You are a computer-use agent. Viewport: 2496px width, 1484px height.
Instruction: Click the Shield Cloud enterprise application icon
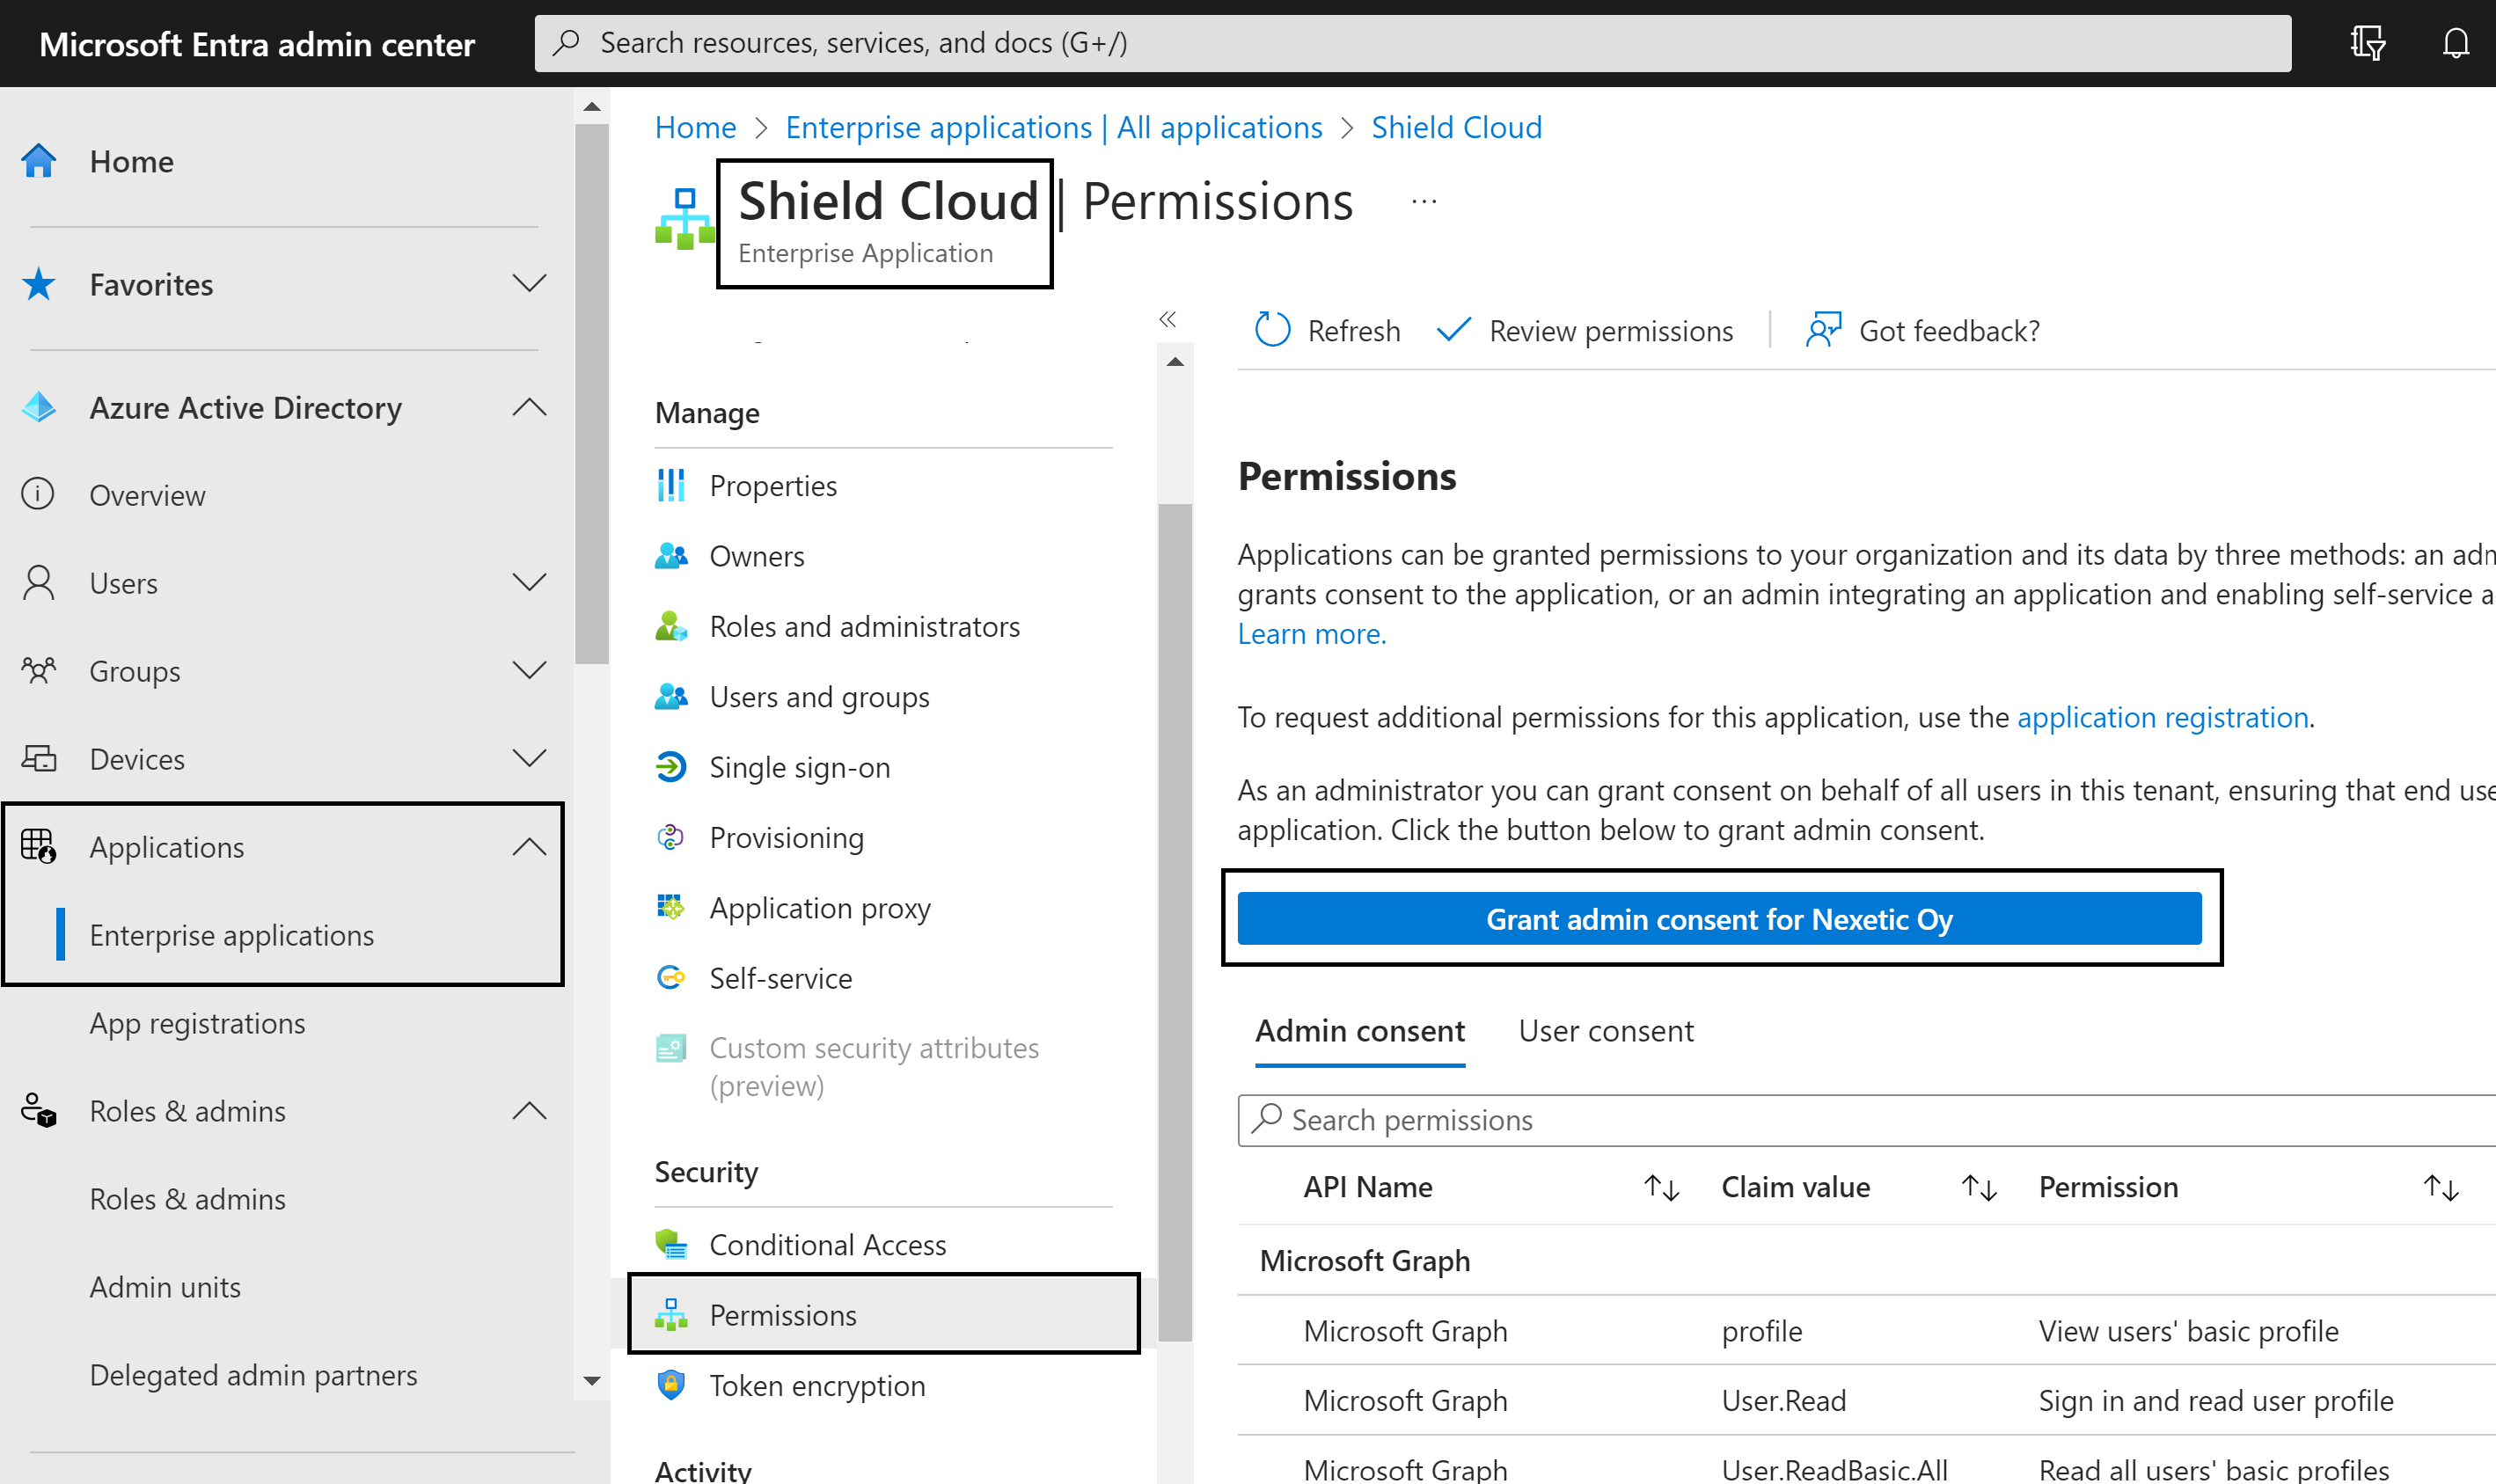[x=685, y=219]
